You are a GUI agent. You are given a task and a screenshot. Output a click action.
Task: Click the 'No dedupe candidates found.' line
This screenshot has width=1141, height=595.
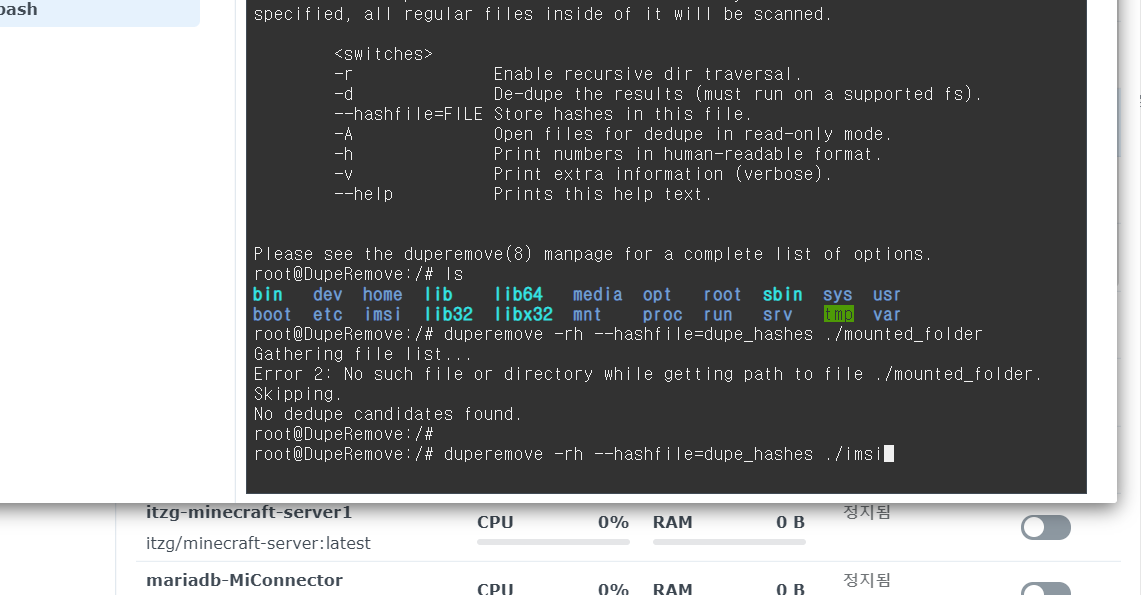point(388,414)
